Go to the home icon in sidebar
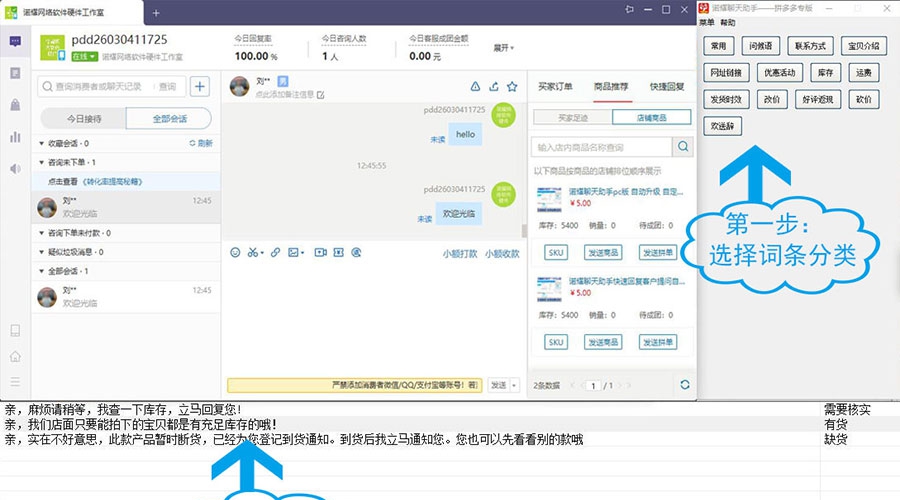Viewport: 900px width, 500px height. [15, 356]
